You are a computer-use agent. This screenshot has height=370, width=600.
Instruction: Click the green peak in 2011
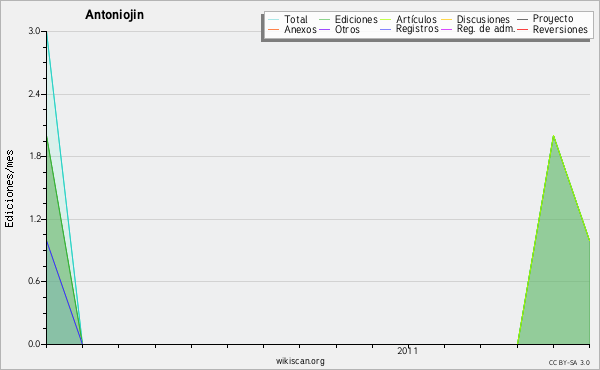click(553, 137)
